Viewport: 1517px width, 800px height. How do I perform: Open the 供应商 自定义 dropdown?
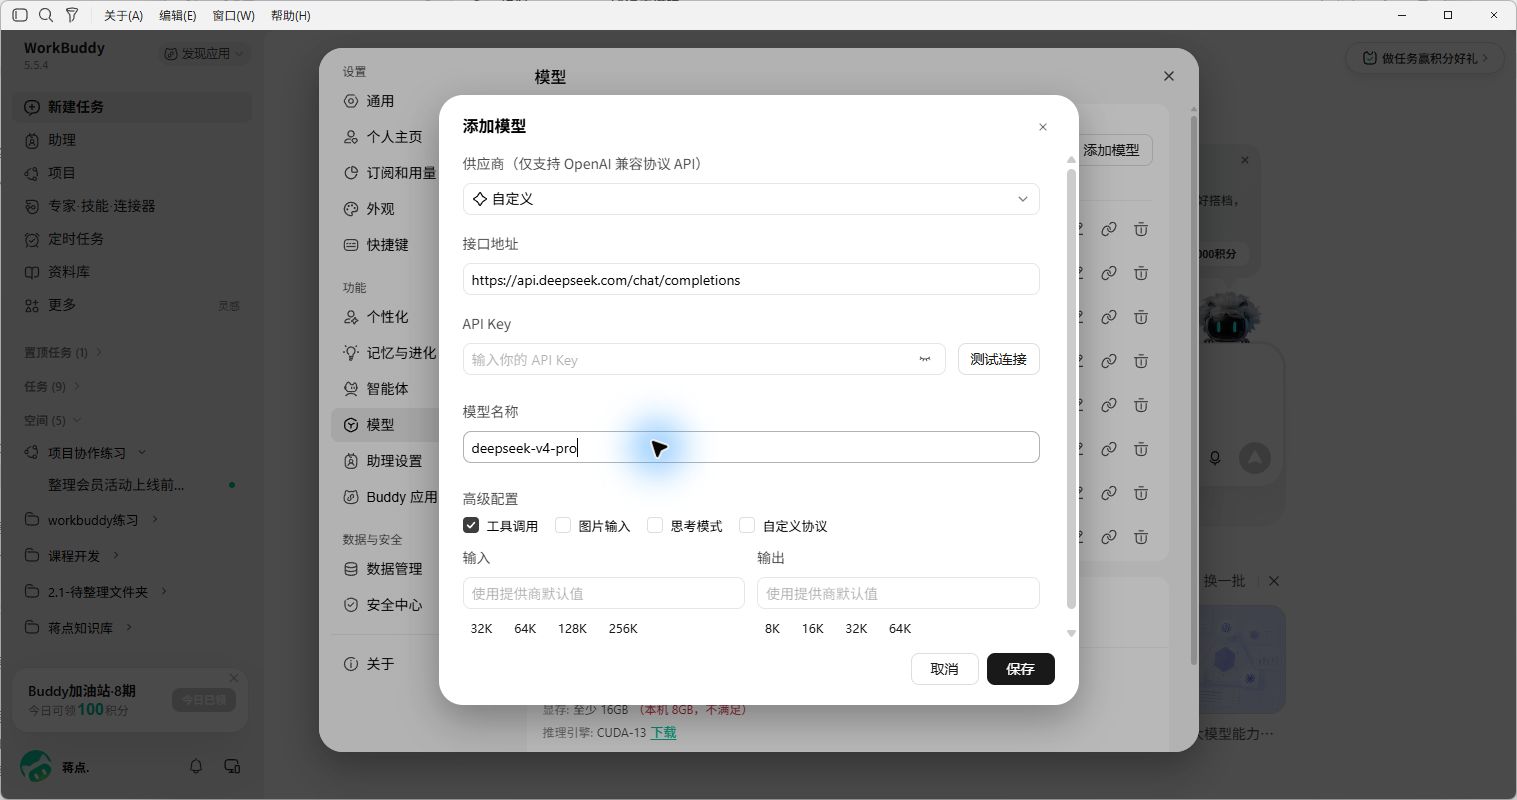tap(751, 199)
